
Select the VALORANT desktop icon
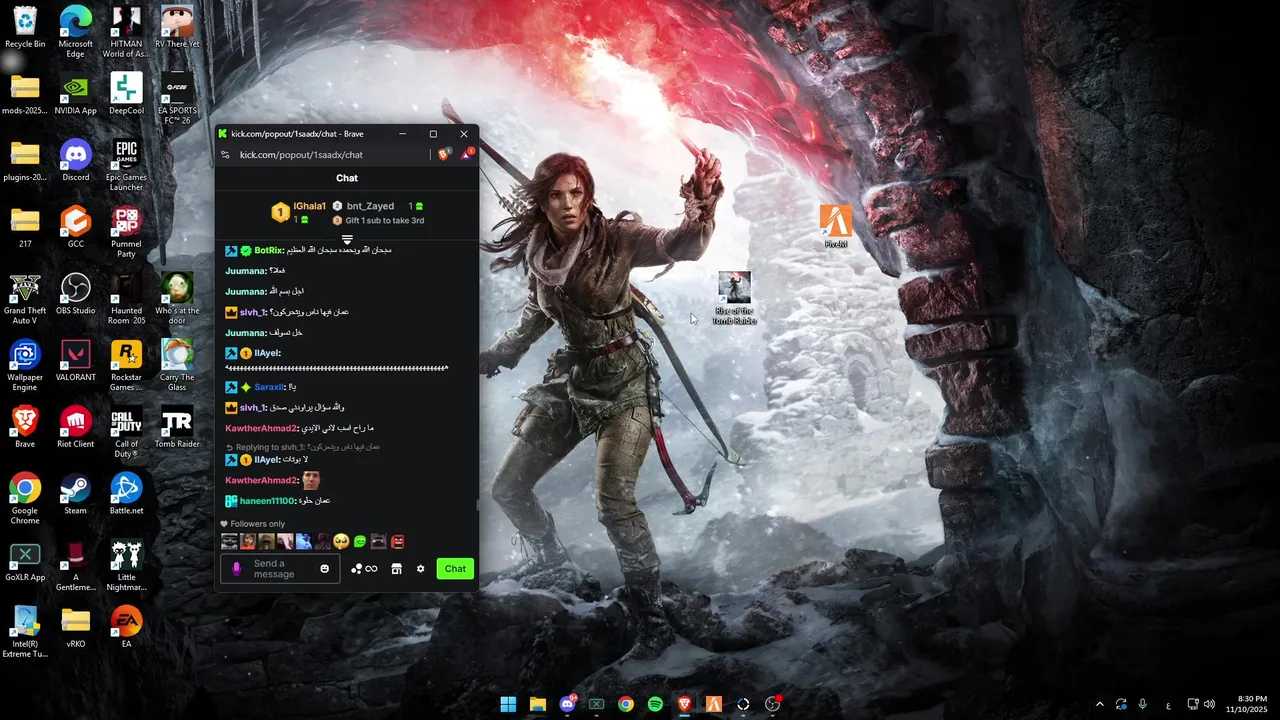pyautogui.click(x=76, y=361)
